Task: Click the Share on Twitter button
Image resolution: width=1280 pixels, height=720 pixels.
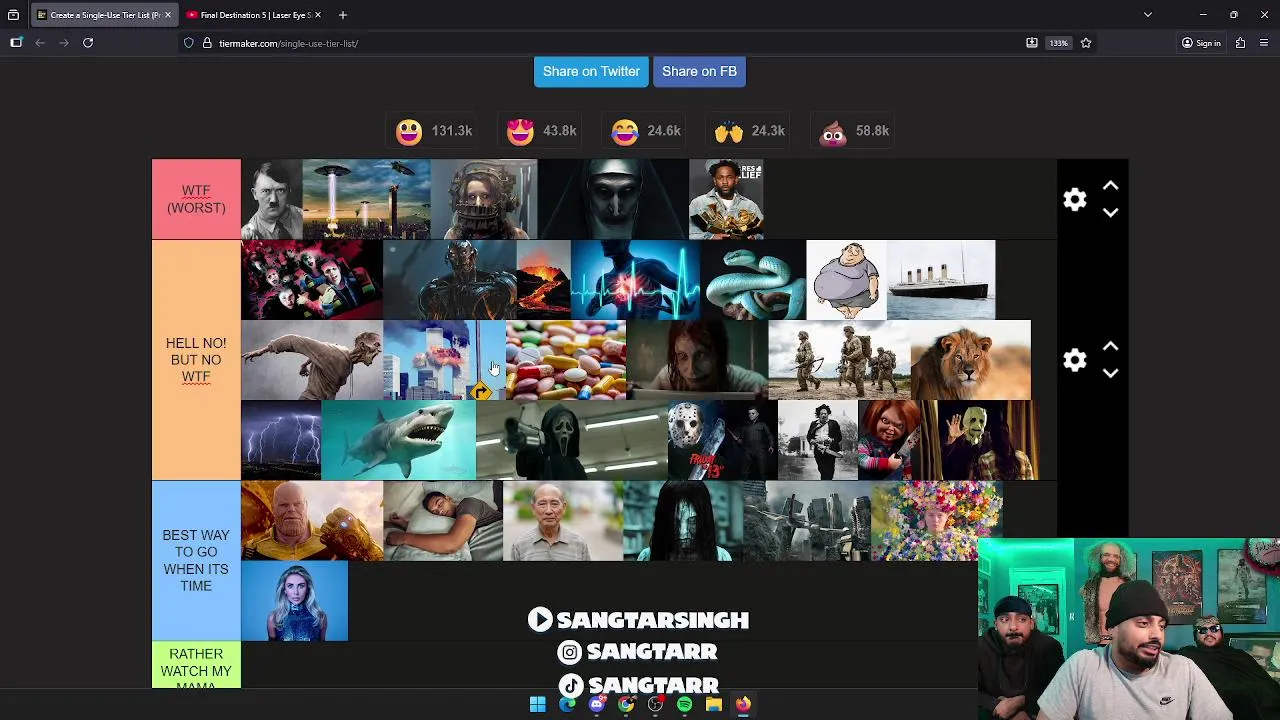Action: [591, 71]
